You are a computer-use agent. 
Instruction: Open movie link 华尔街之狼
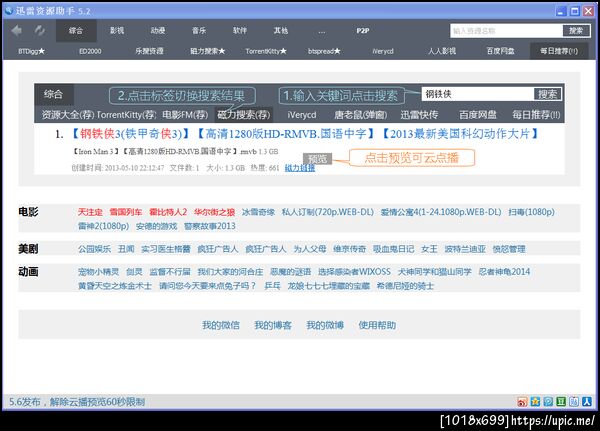pos(214,212)
